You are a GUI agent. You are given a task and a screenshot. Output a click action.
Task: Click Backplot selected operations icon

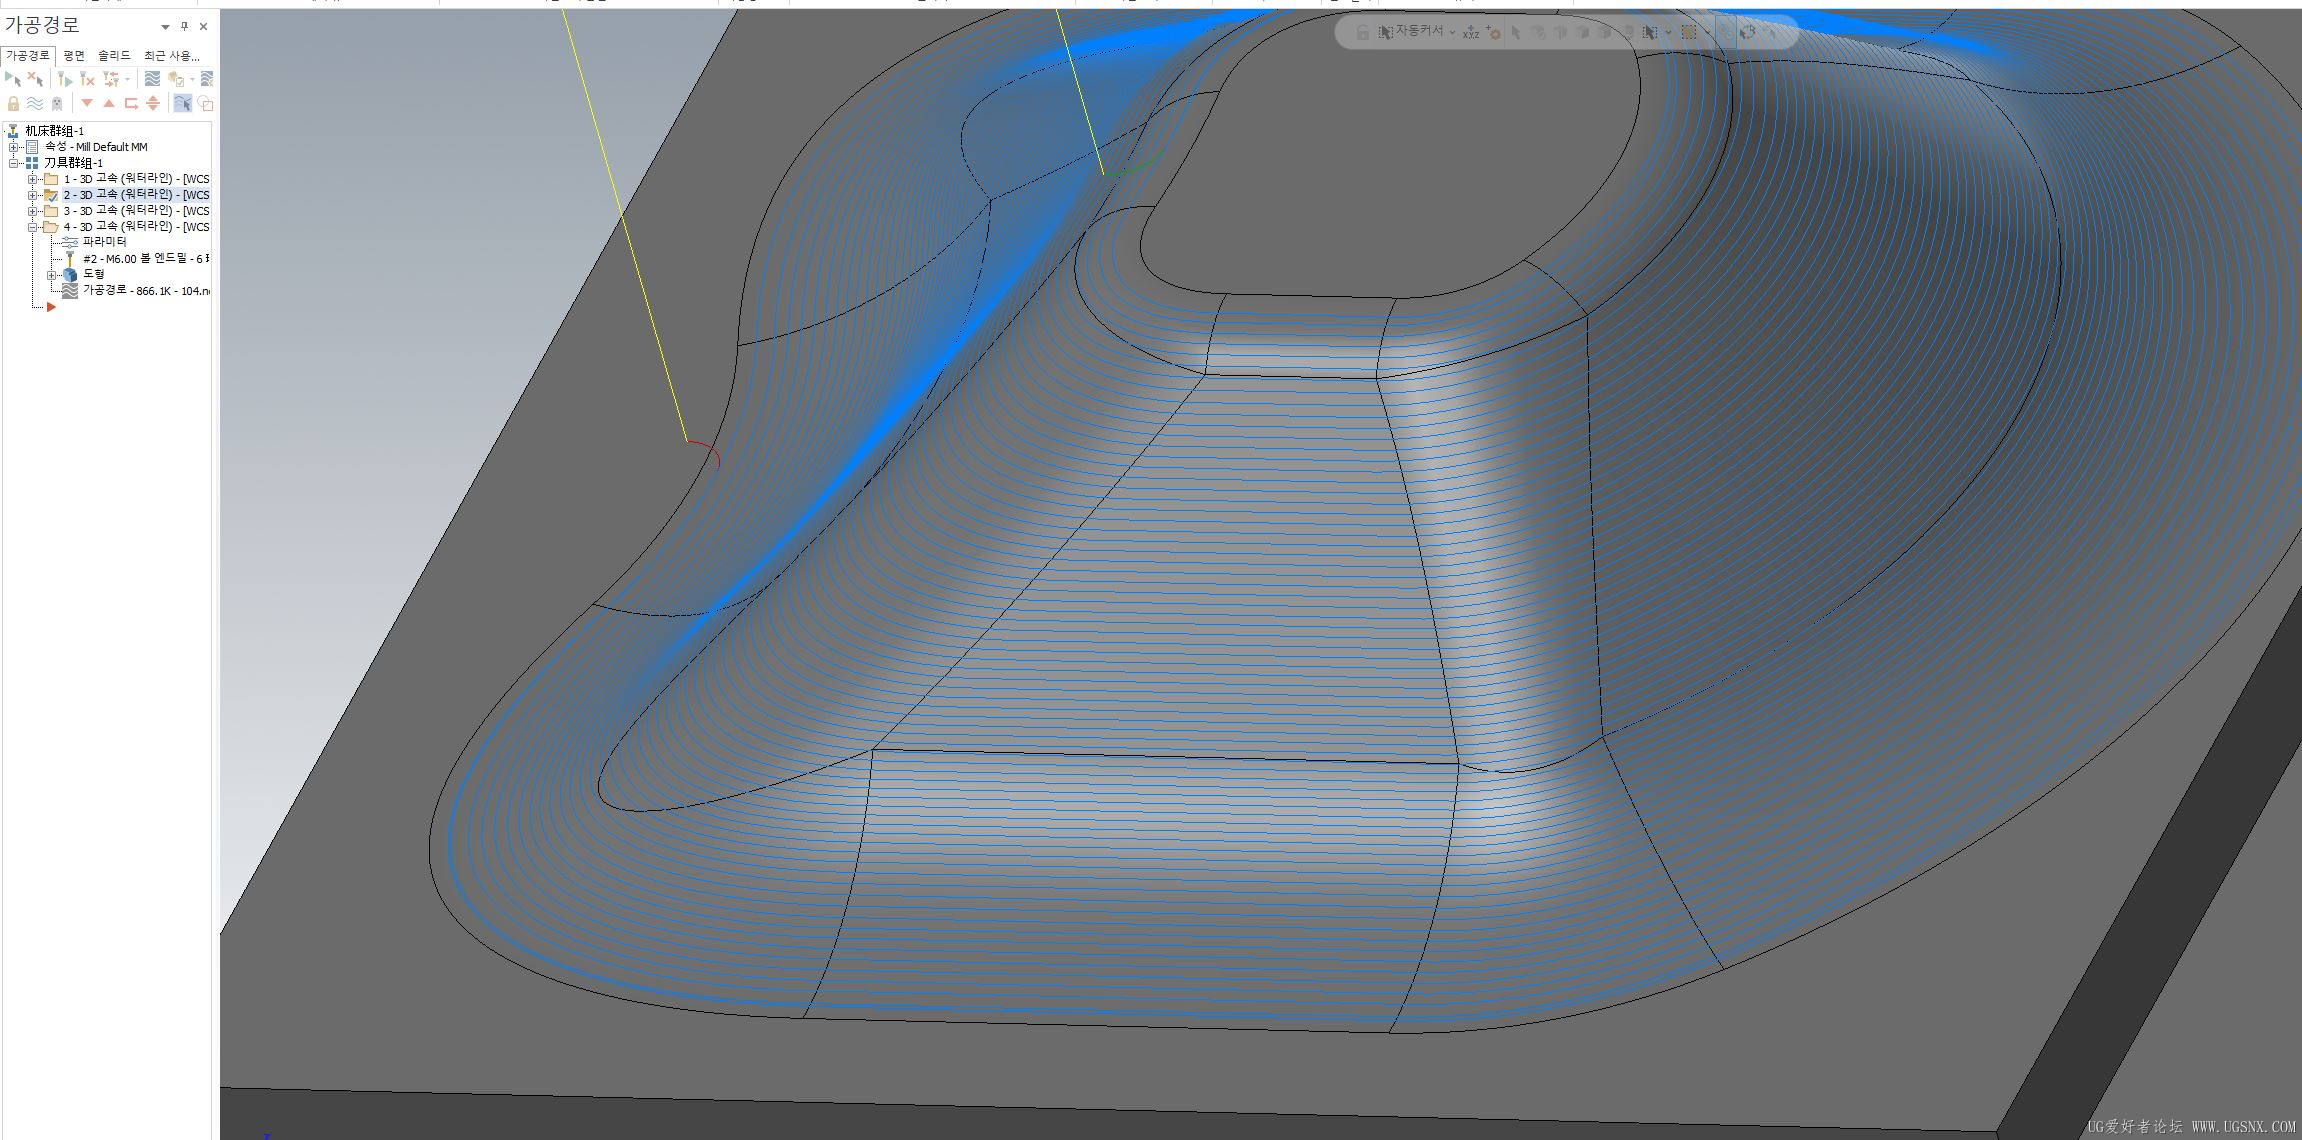(x=152, y=79)
